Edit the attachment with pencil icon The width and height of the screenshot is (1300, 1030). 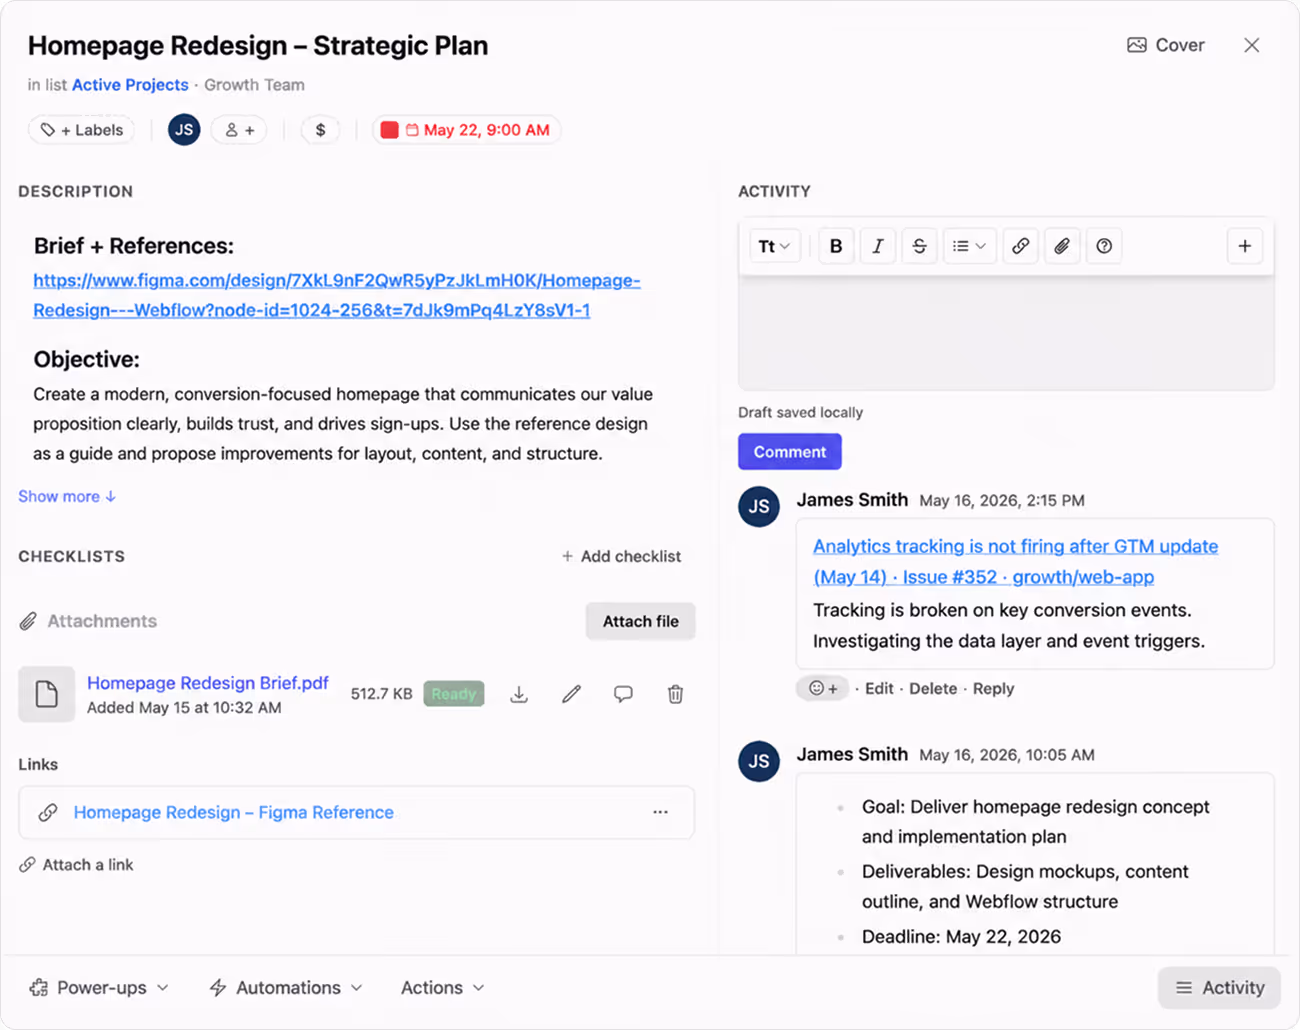pos(571,694)
